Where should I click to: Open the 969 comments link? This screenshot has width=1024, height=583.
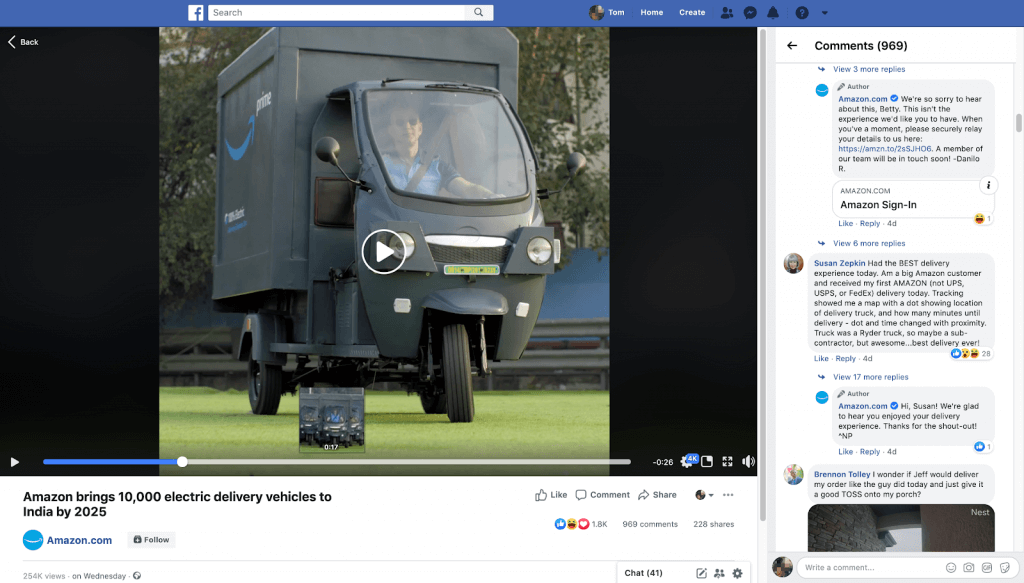click(x=650, y=524)
